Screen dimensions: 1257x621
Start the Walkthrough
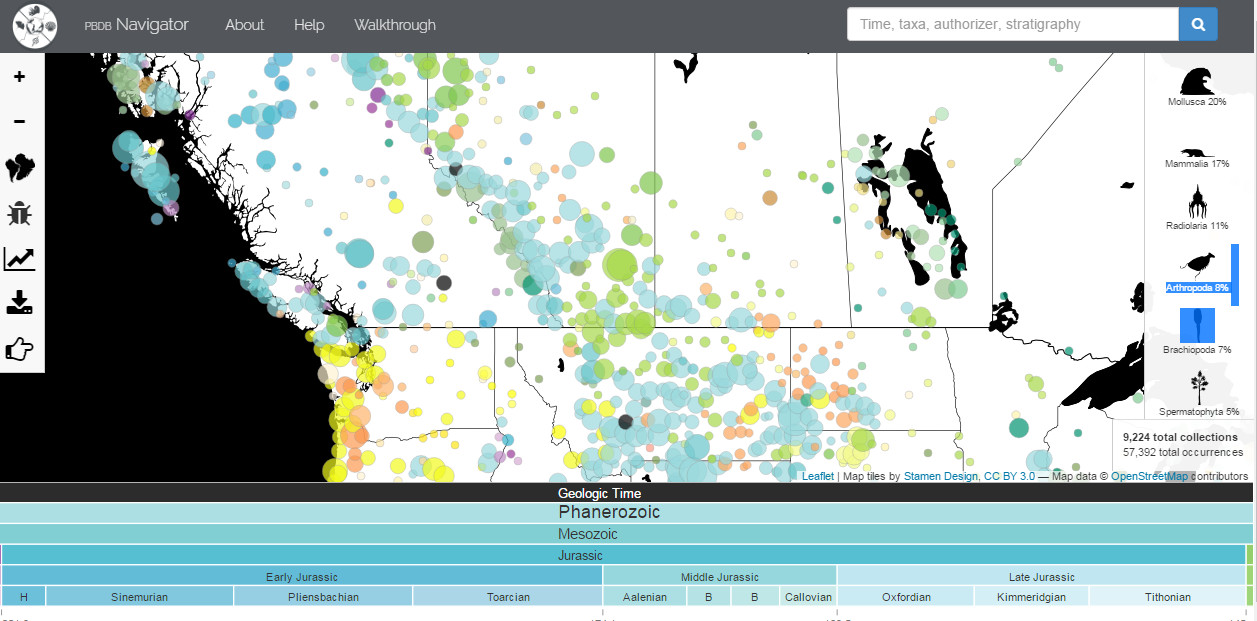[395, 24]
